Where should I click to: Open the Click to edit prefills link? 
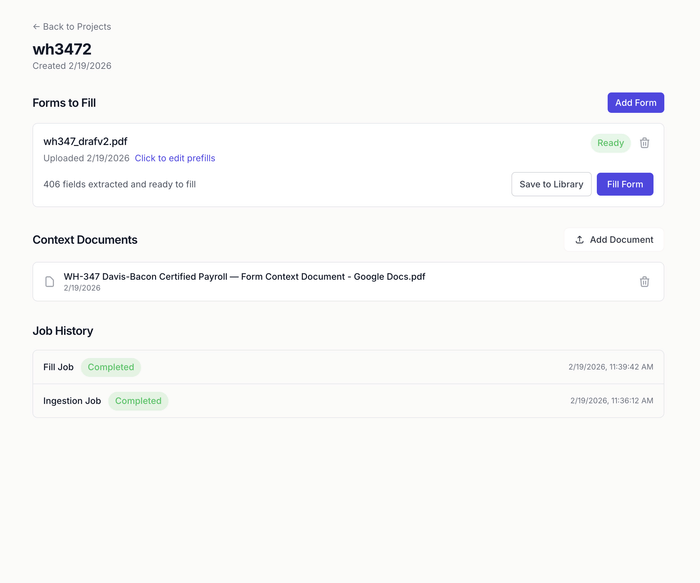pos(175,158)
